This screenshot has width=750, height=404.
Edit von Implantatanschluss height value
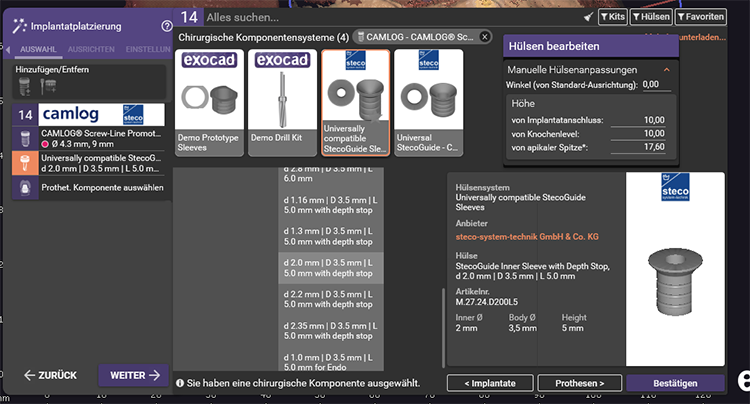(x=638, y=120)
